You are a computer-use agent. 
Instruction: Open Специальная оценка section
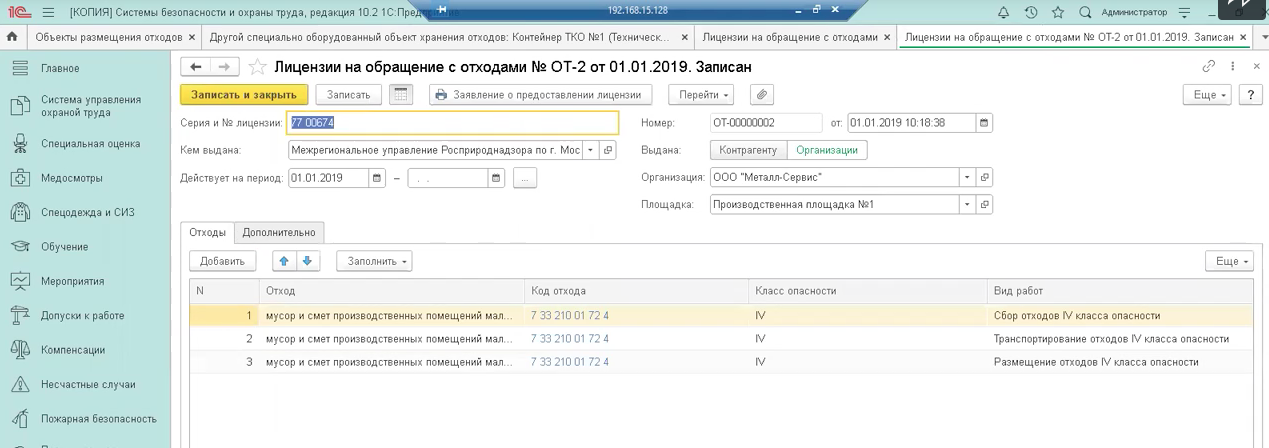tap(90, 144)
